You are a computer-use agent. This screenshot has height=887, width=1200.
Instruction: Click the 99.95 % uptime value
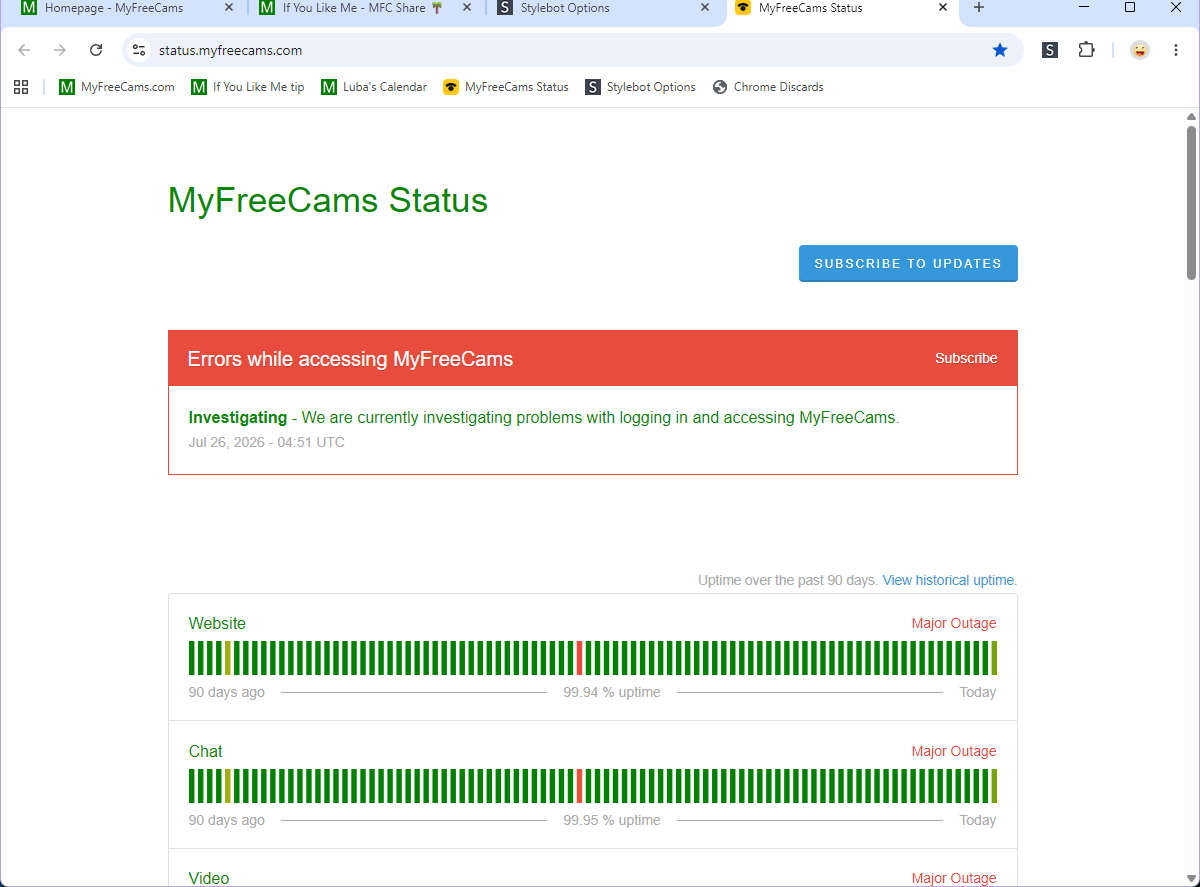(612, 820)
